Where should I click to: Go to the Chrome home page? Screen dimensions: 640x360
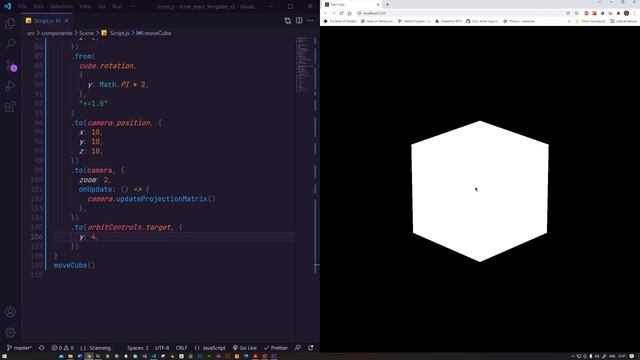349,13
